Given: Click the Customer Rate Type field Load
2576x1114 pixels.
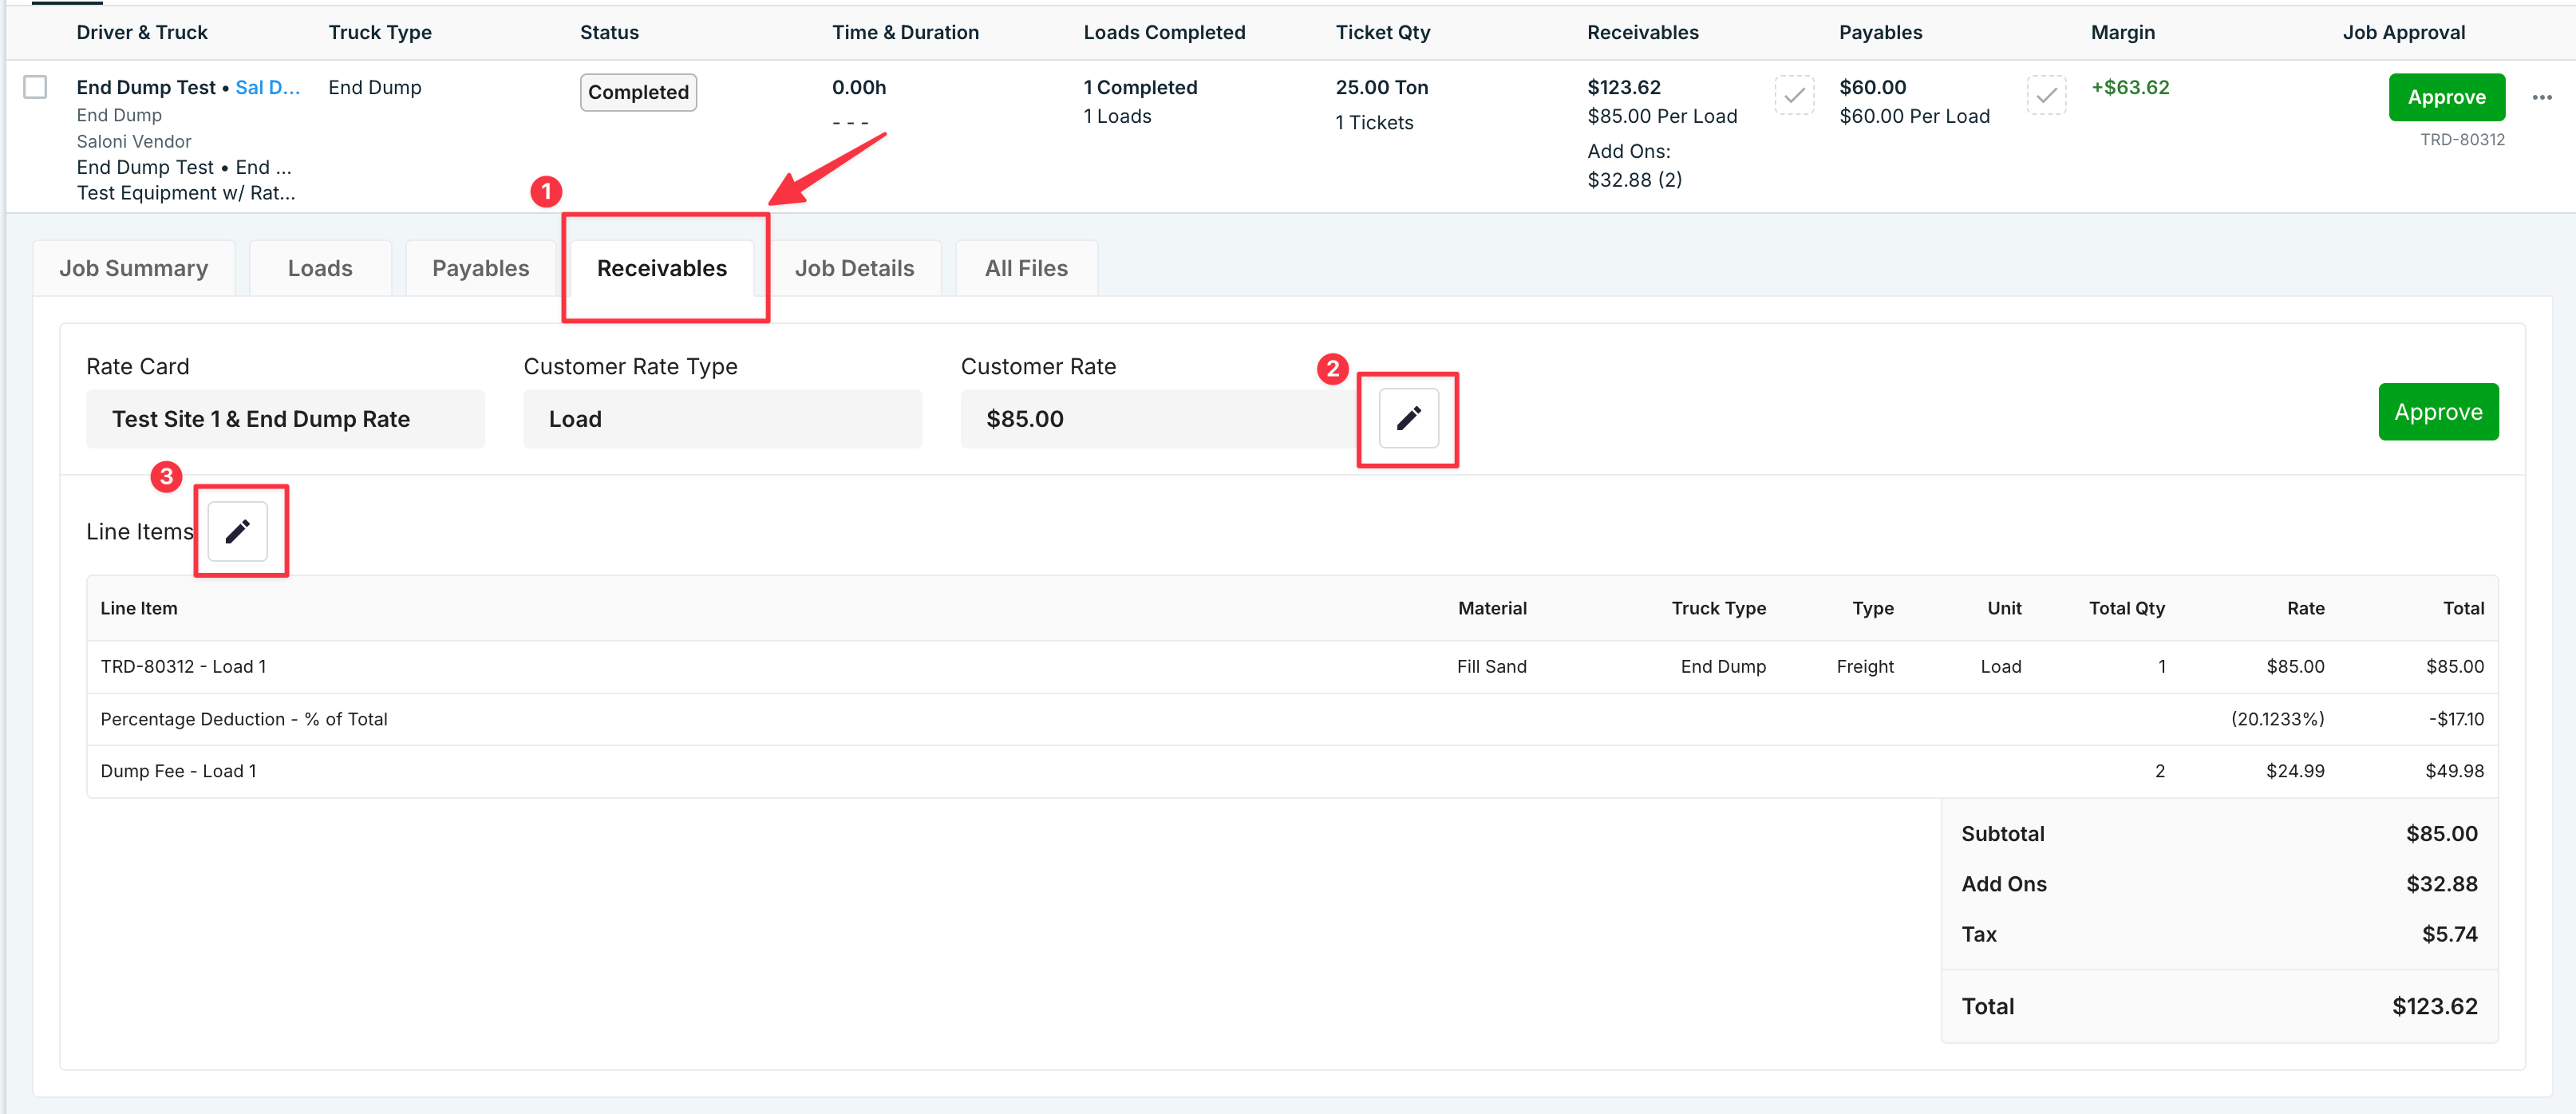Looking at the screenshot, I should click(722, 419).
